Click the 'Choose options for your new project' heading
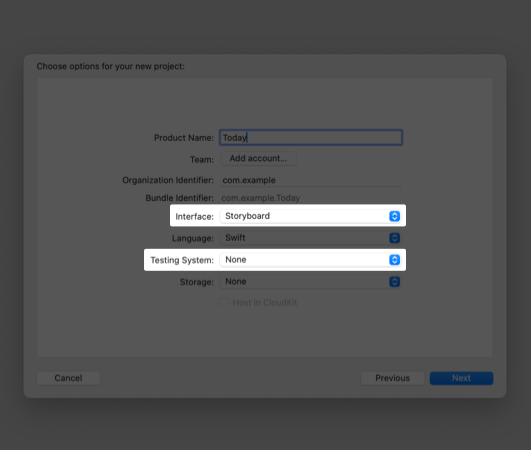Screen dimensions: 531x450 [111, 66]
